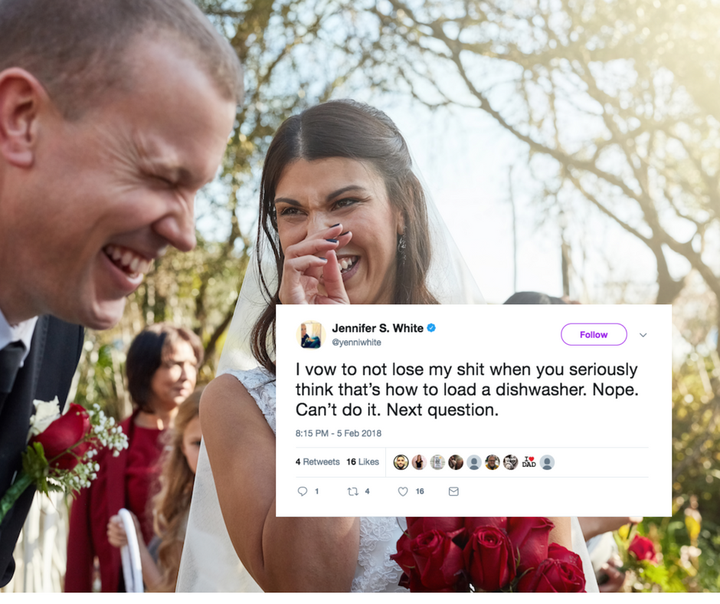Click the blue verified badge
Screen dimensions: 720x604
tap(431, 328)
